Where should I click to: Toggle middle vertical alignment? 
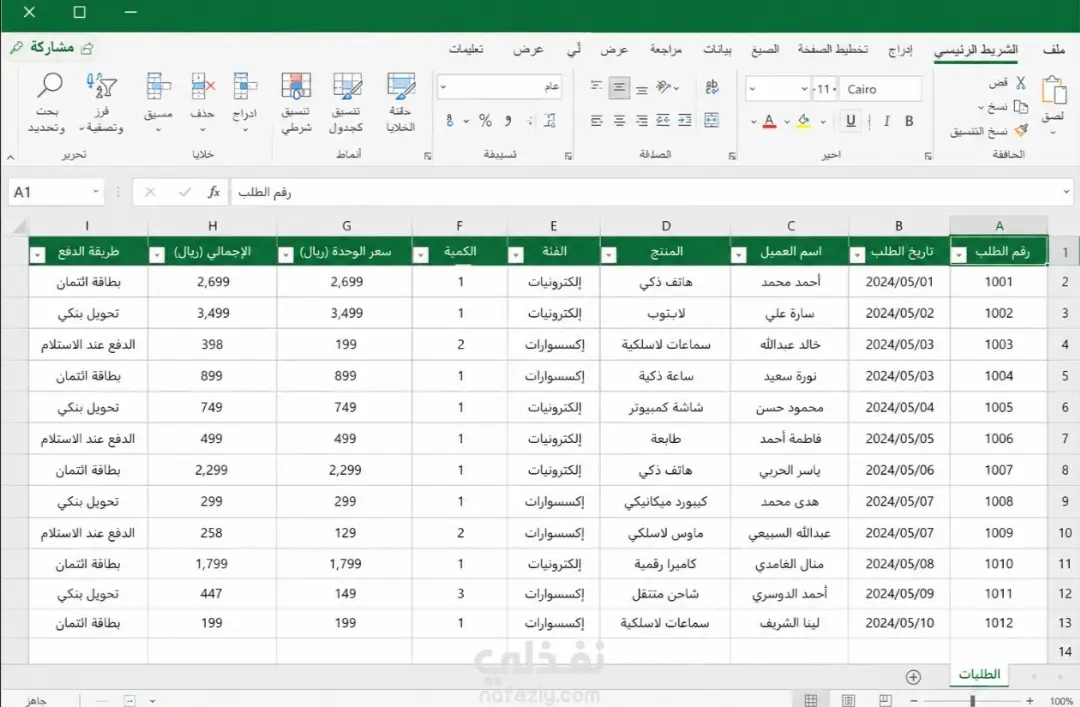tap(619, 88)
